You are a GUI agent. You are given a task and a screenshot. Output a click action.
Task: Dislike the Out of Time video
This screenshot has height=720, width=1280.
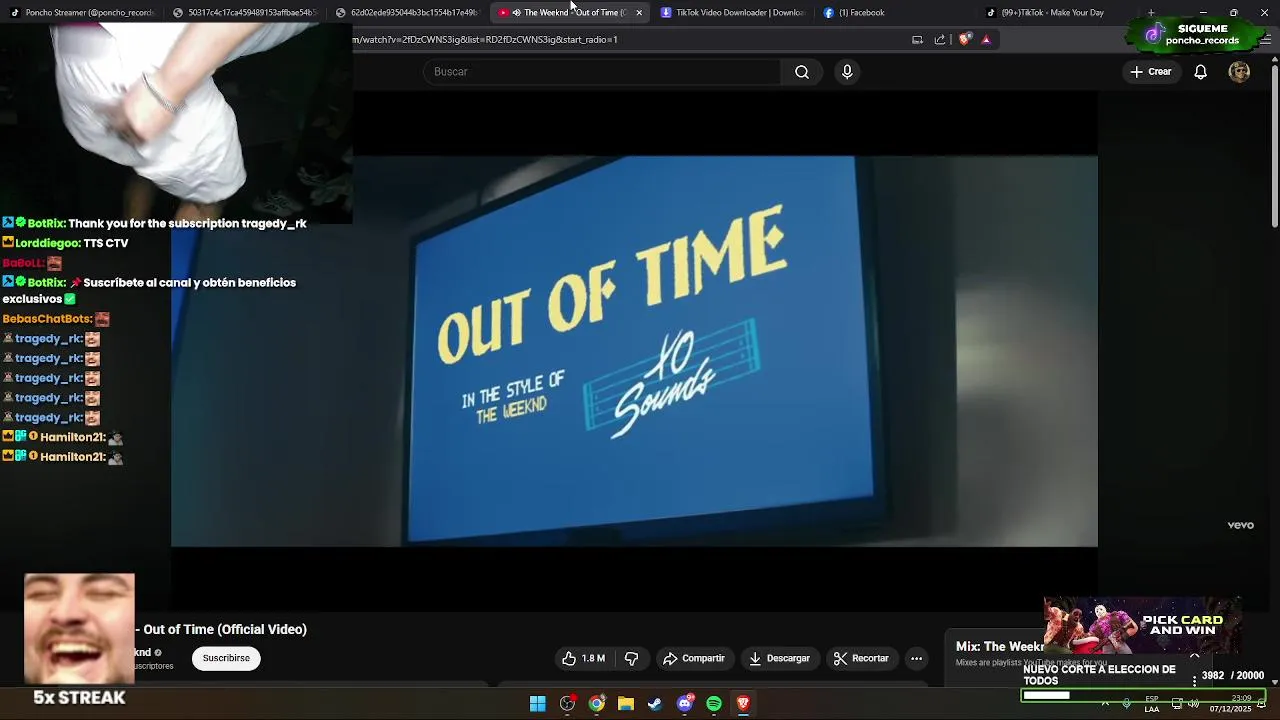tap(631, 658)
